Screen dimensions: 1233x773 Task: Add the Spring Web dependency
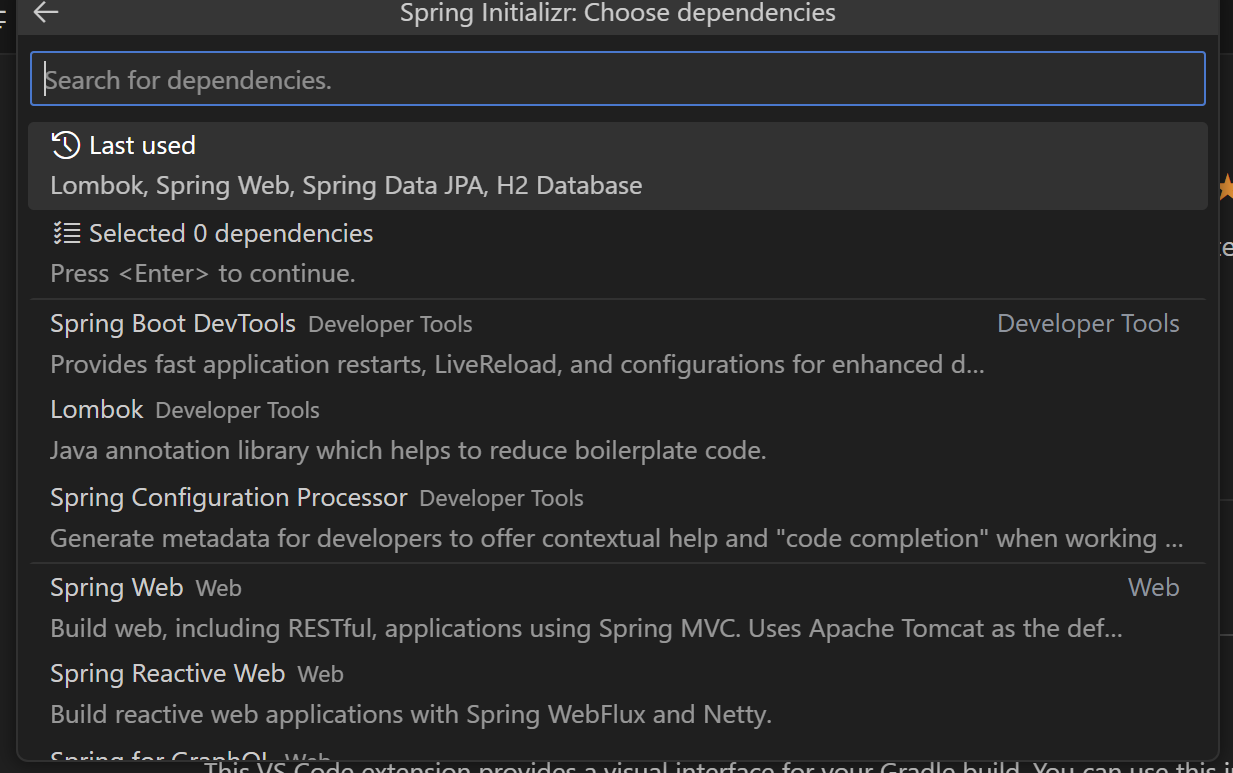point(117,588)
